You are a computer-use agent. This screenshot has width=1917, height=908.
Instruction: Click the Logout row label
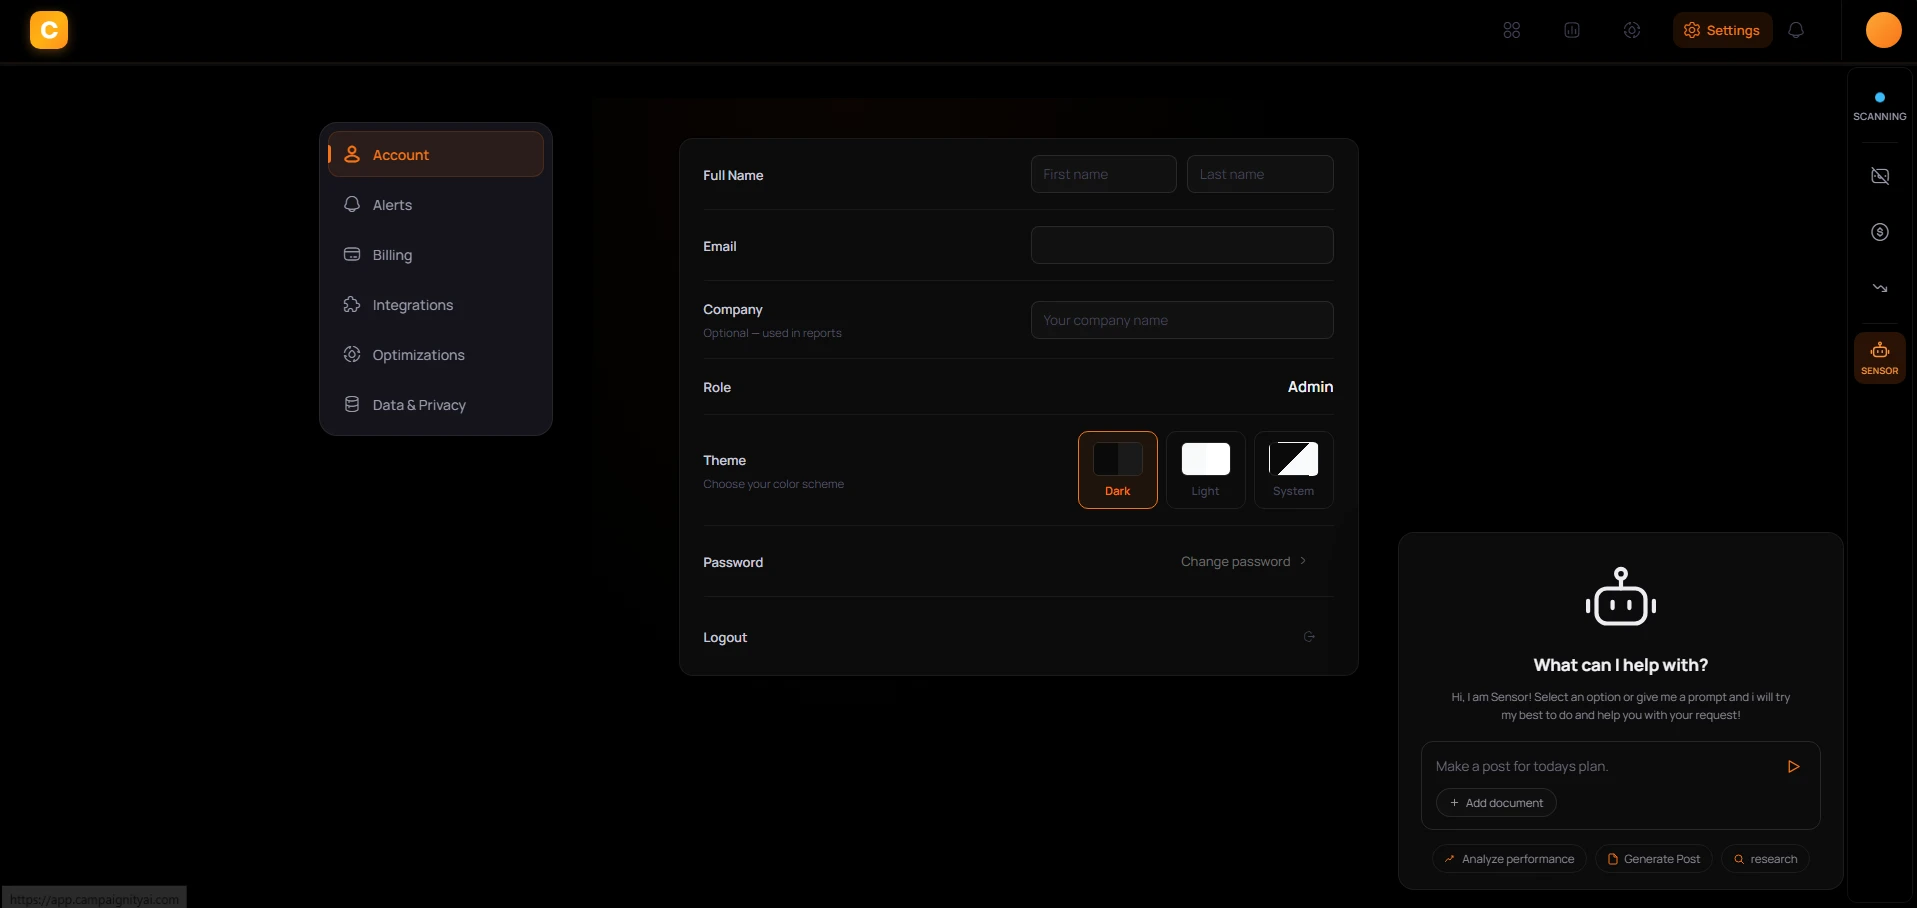[725, 637]
